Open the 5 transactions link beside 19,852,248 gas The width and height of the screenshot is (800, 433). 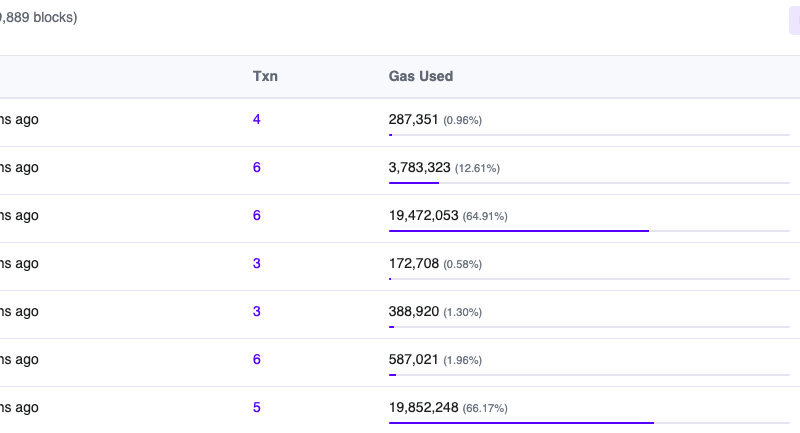(x=257, y=407)
